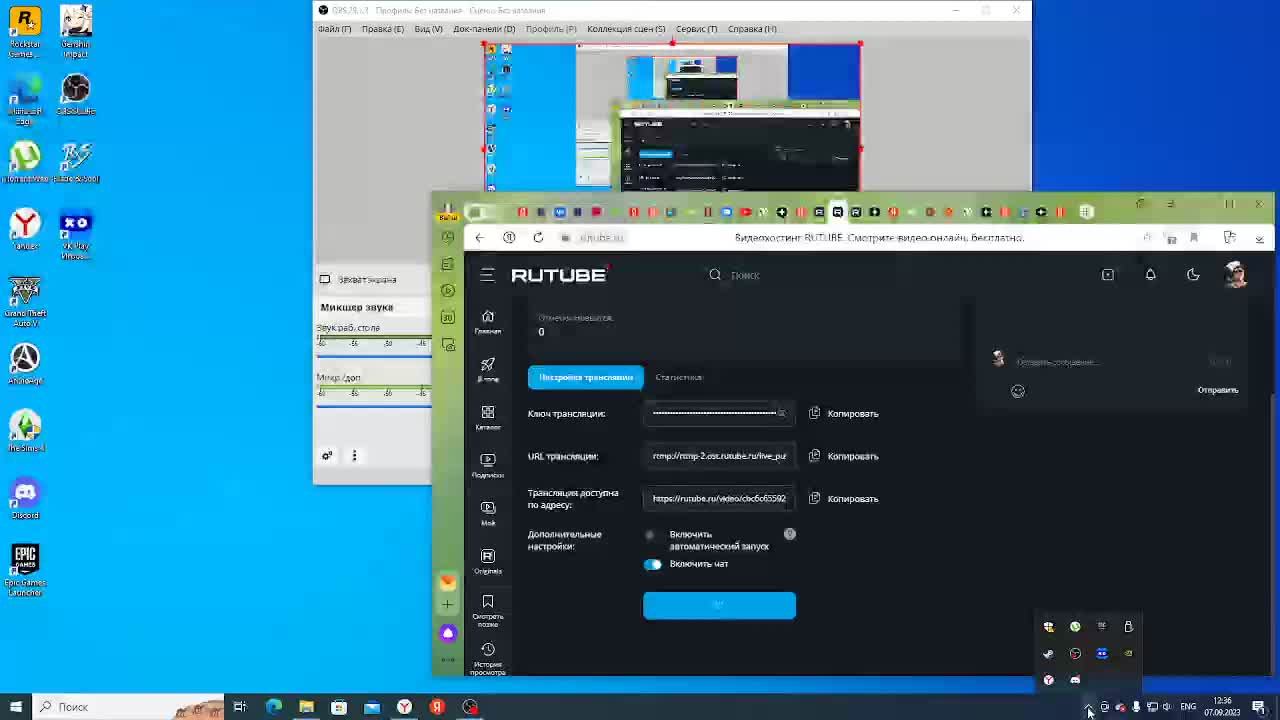Click the browser bookmark icon
This screenshot has height=720, width=1280.
pos(1193,238)
